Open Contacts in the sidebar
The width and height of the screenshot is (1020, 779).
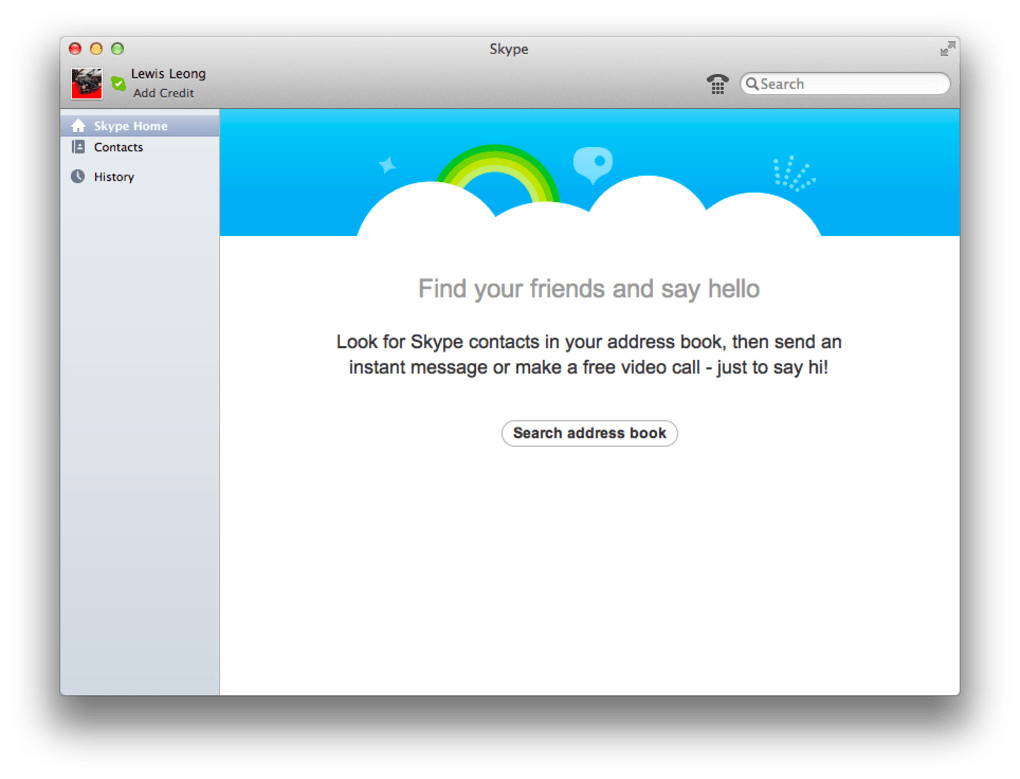coord(140,147)
